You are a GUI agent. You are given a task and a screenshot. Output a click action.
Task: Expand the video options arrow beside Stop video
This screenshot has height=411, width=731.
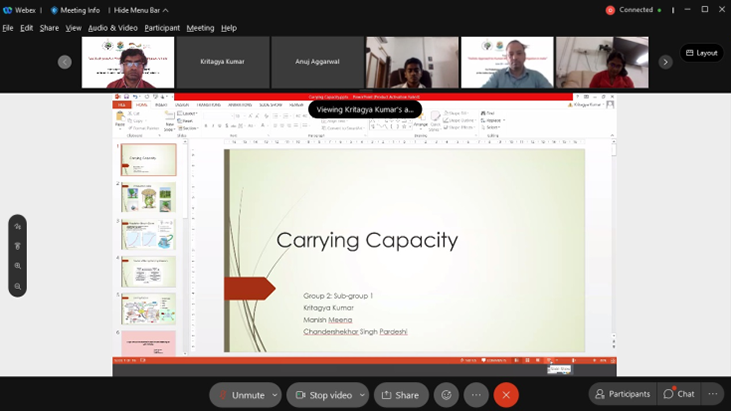pos(362,395)
